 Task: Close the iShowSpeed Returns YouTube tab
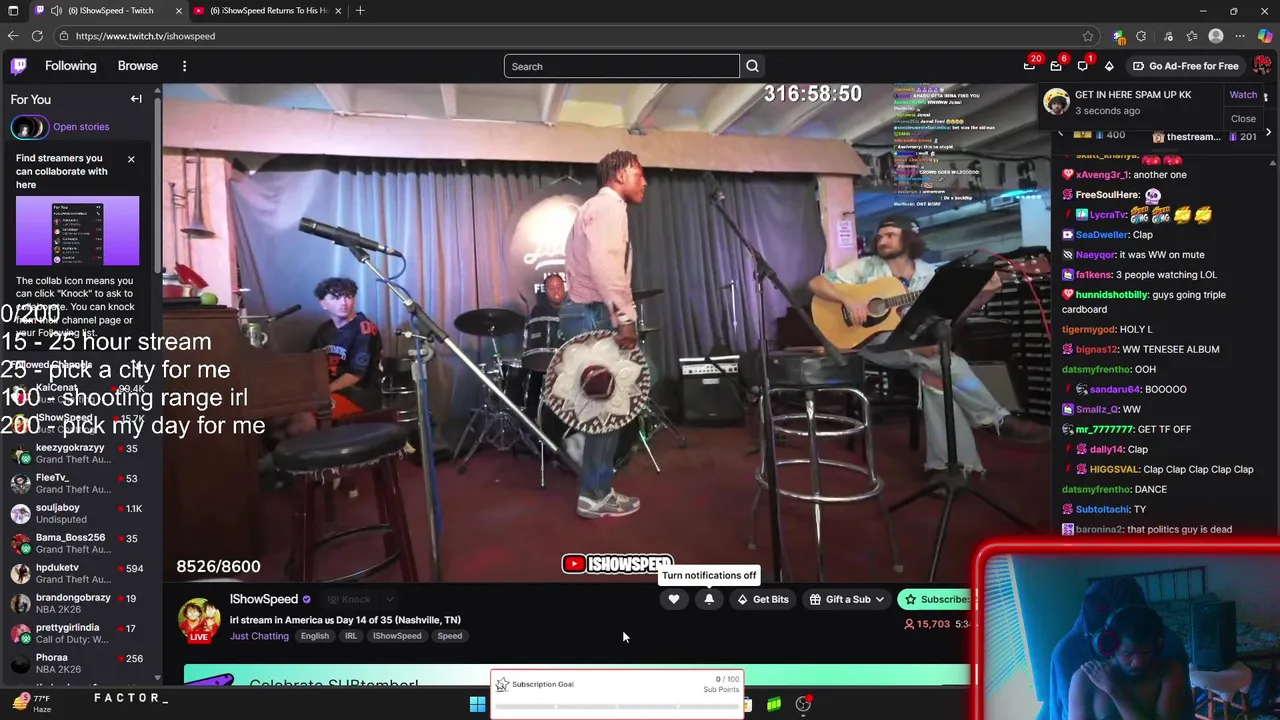pos(338,10)
